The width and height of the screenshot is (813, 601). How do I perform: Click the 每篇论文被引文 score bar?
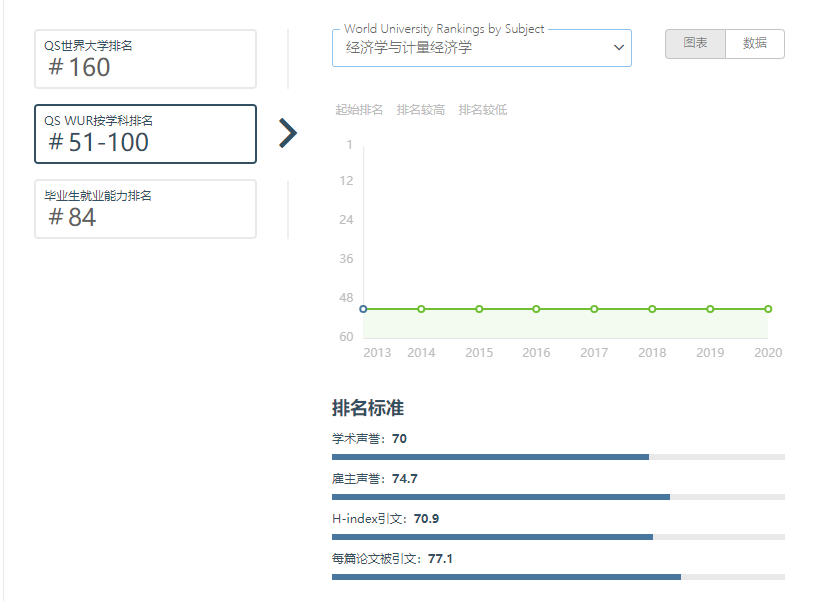(x=558, y=577)
